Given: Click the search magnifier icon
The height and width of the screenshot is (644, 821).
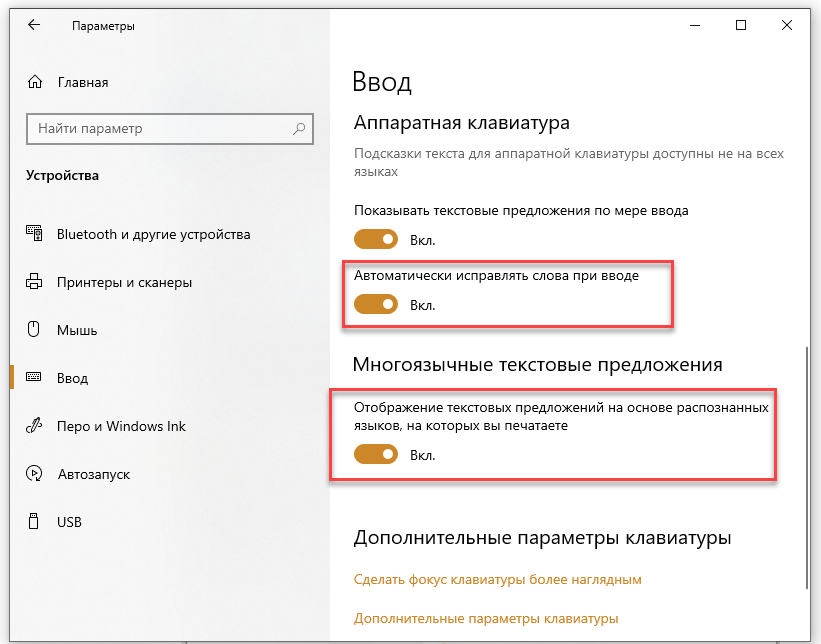Looking at the screenshot, I should (x=299, y=128).
